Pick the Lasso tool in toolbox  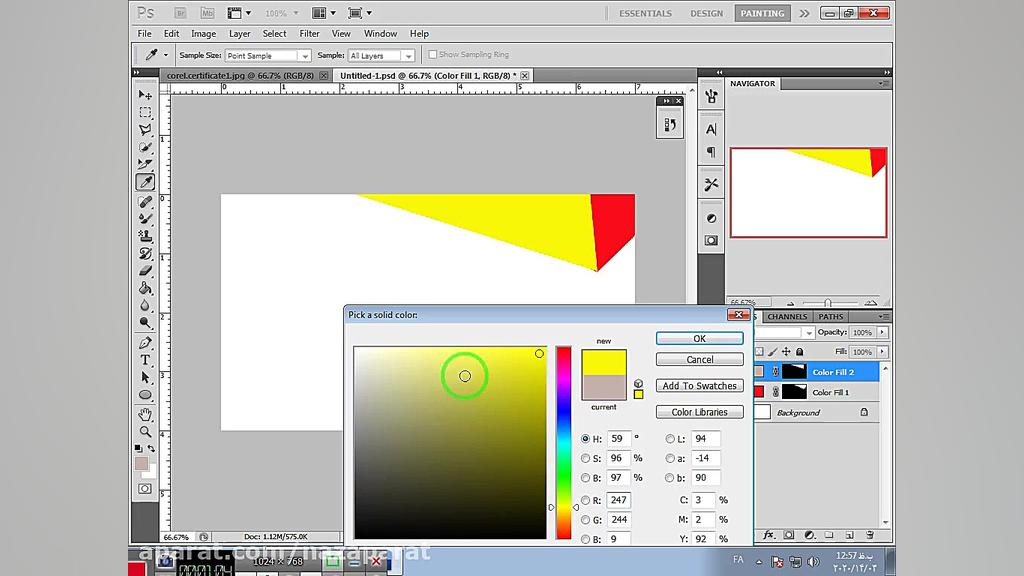click(x=145, y=129)
